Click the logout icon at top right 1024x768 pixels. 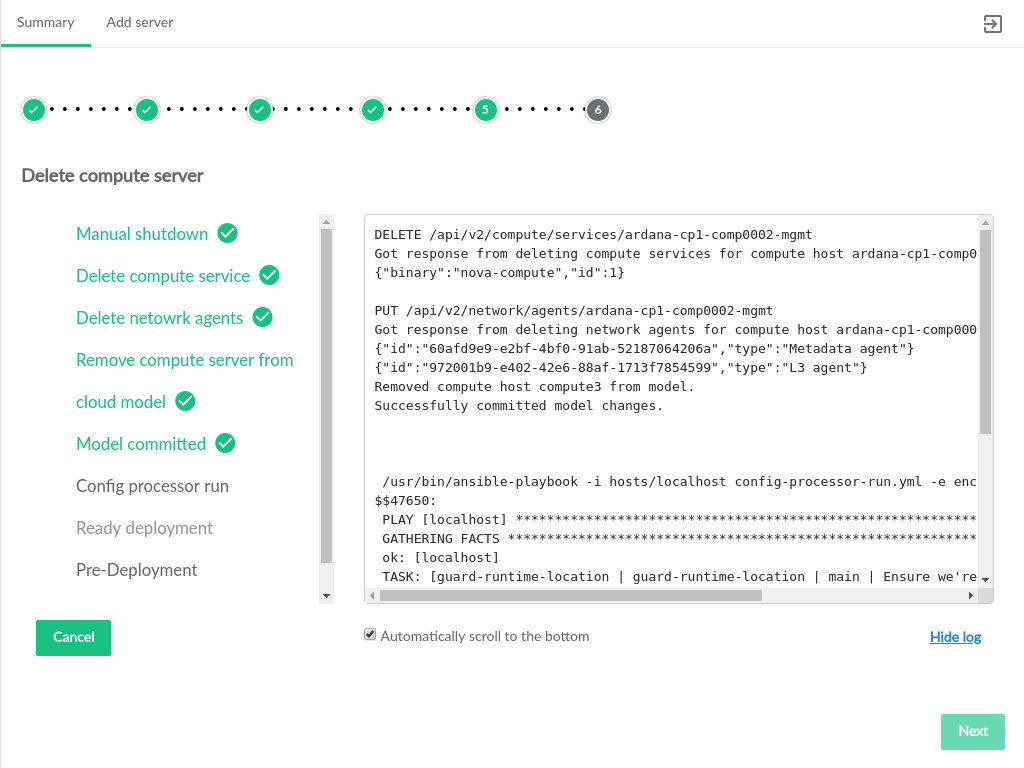pos(992,24)
